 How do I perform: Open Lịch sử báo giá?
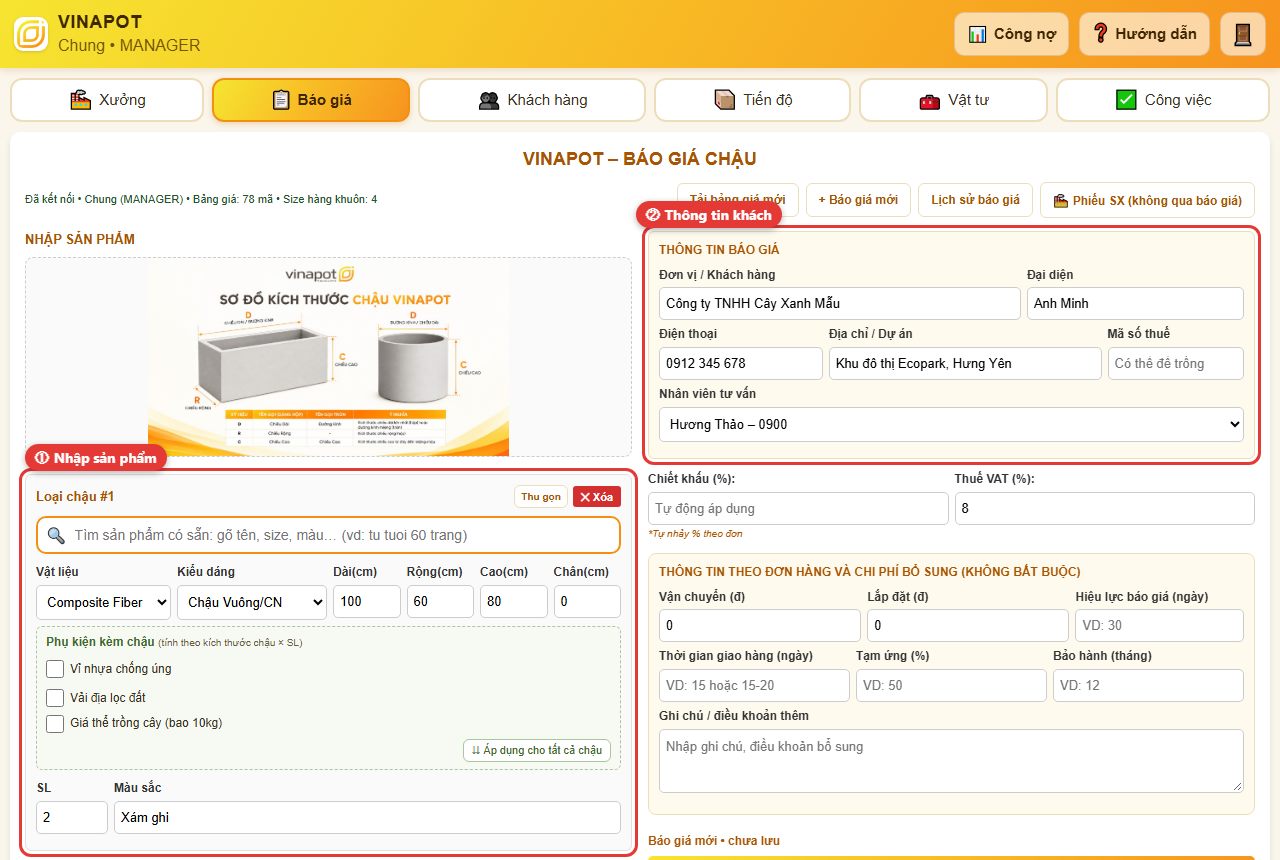click(x=975, y=200)
